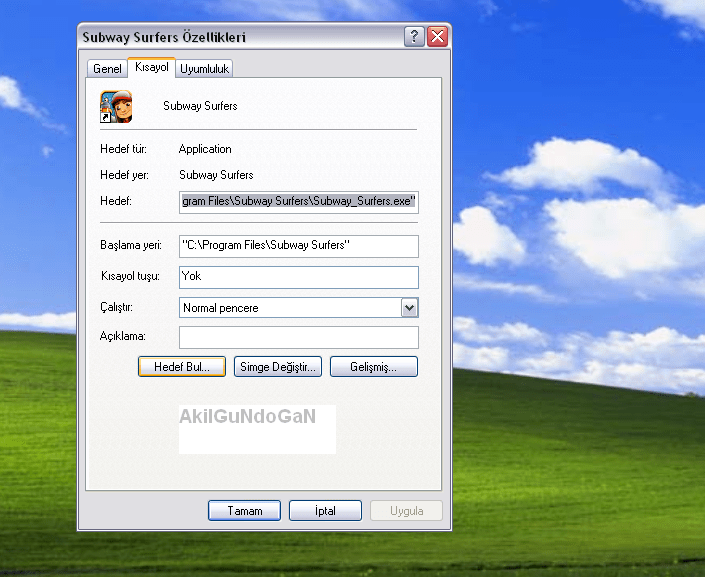The image size is (705, 577).
Task: Open the Uyumluluk tab
Action: click(206, 69)
